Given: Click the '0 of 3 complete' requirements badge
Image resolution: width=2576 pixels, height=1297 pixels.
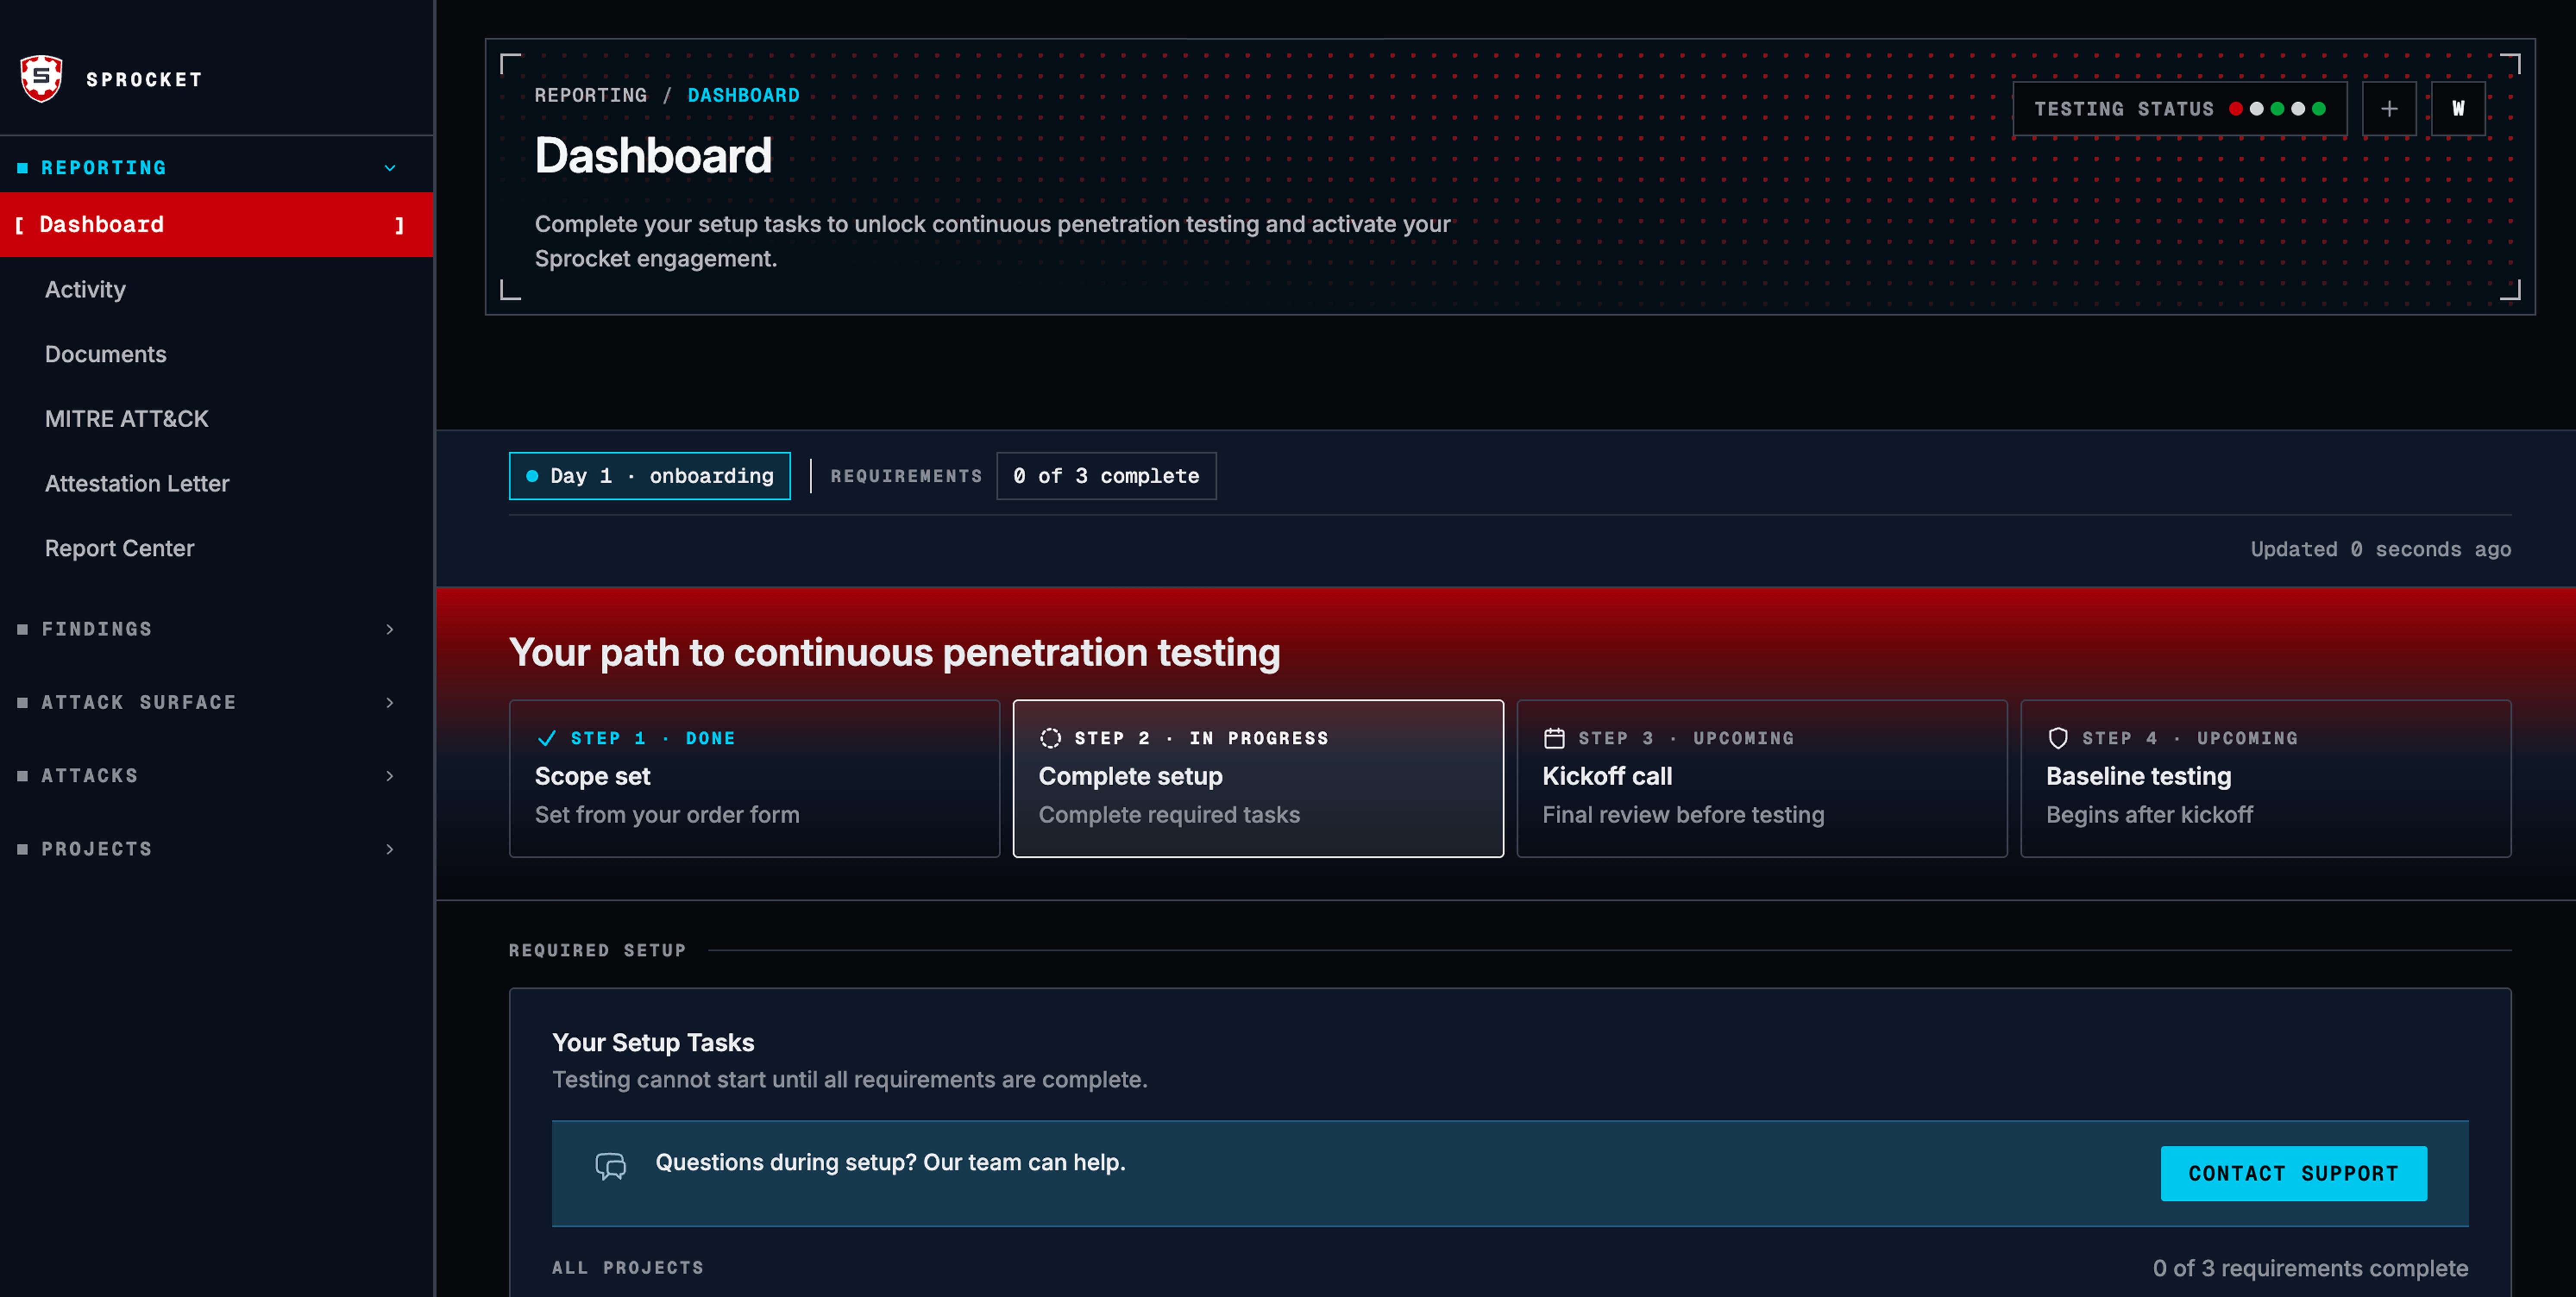Looking at the screenshot, I should click(1106, 476).
